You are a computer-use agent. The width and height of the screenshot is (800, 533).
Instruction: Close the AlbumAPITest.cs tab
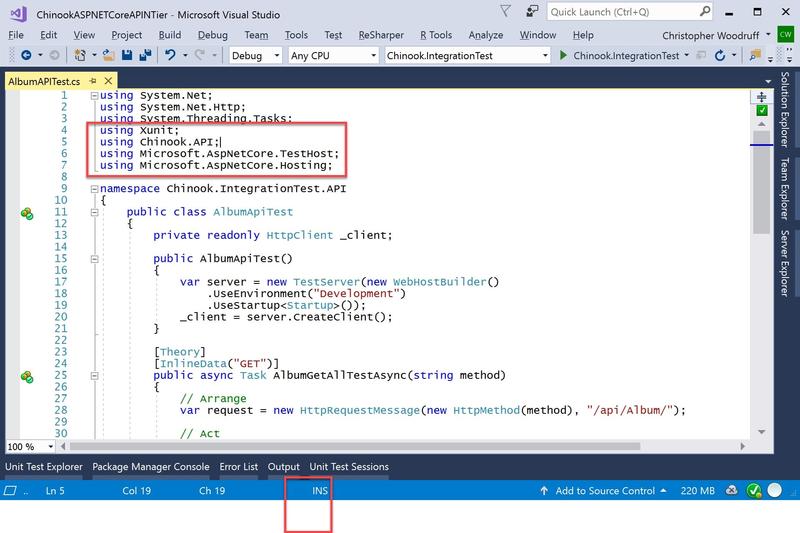108,81
